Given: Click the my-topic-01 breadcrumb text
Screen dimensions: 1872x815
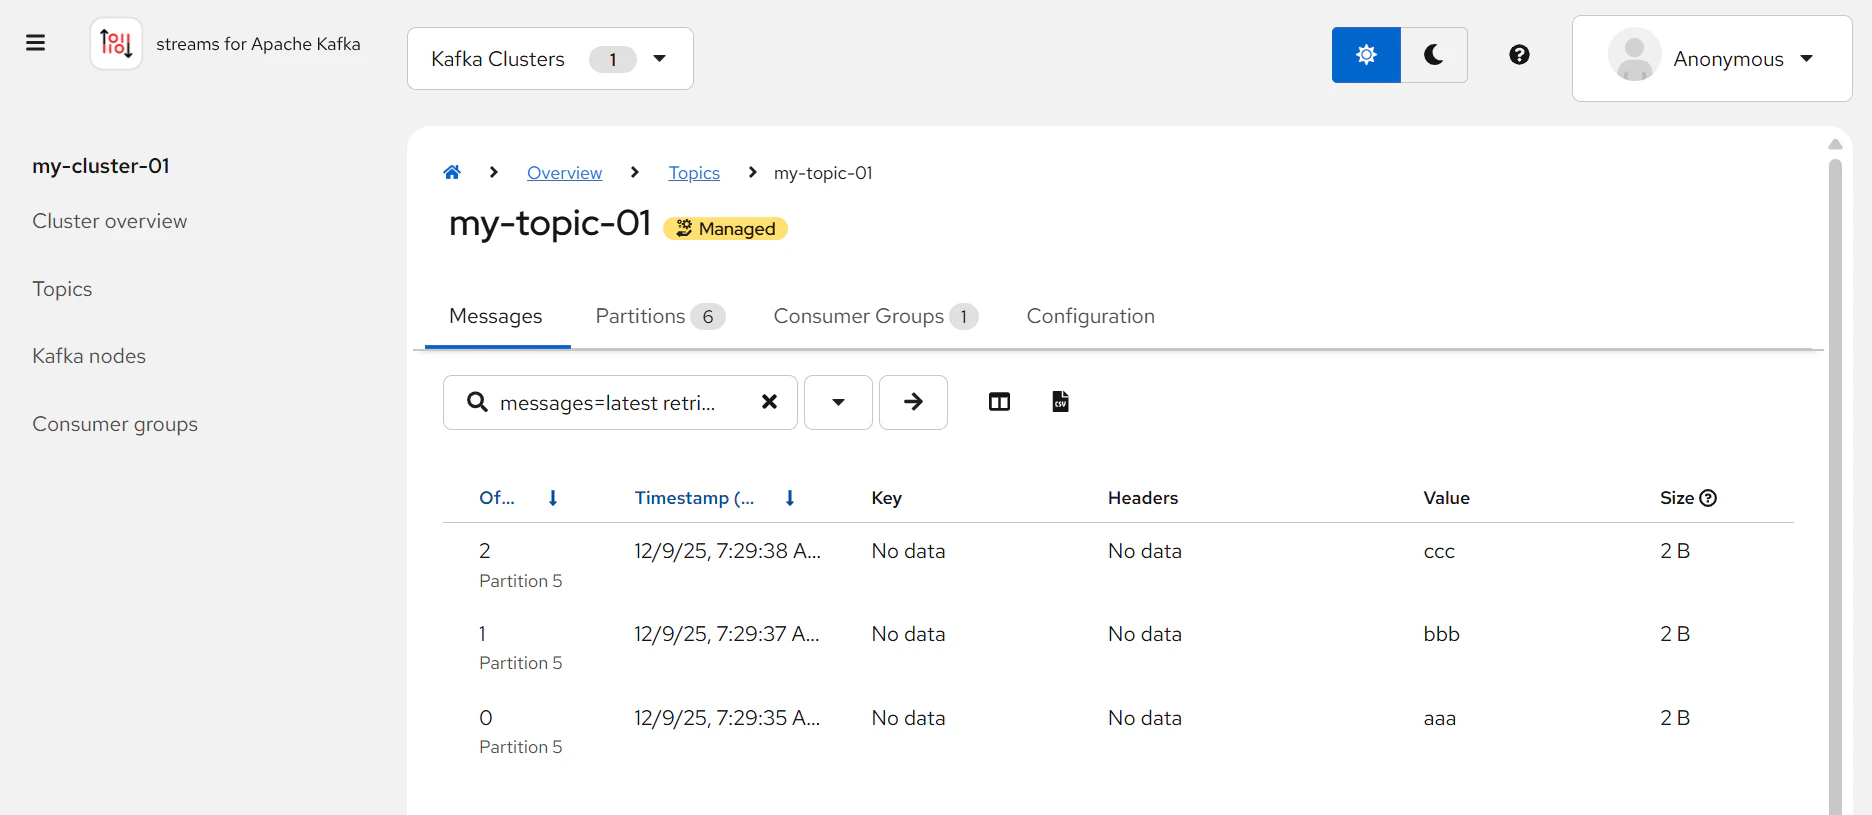Looking at the screenshot, I should coord(823,173).
